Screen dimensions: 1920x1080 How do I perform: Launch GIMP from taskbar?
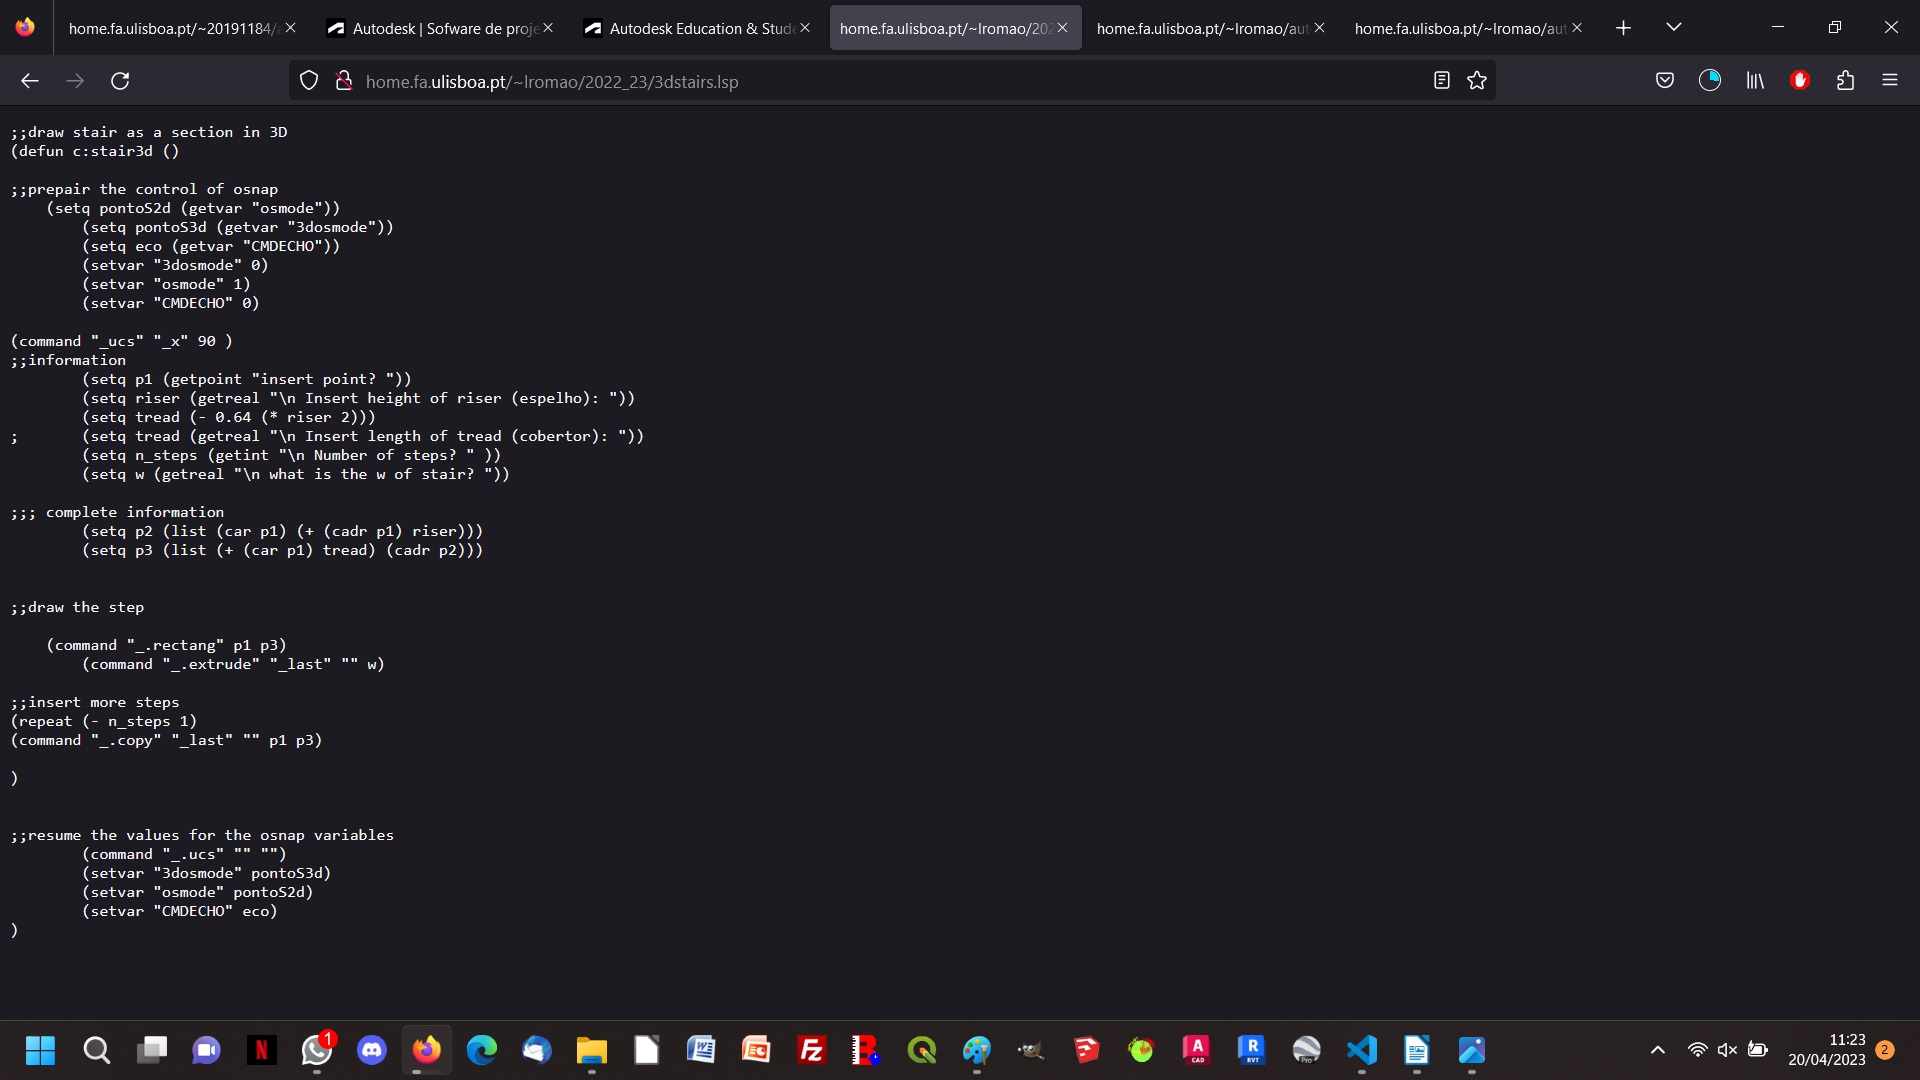(1032, 1050)
